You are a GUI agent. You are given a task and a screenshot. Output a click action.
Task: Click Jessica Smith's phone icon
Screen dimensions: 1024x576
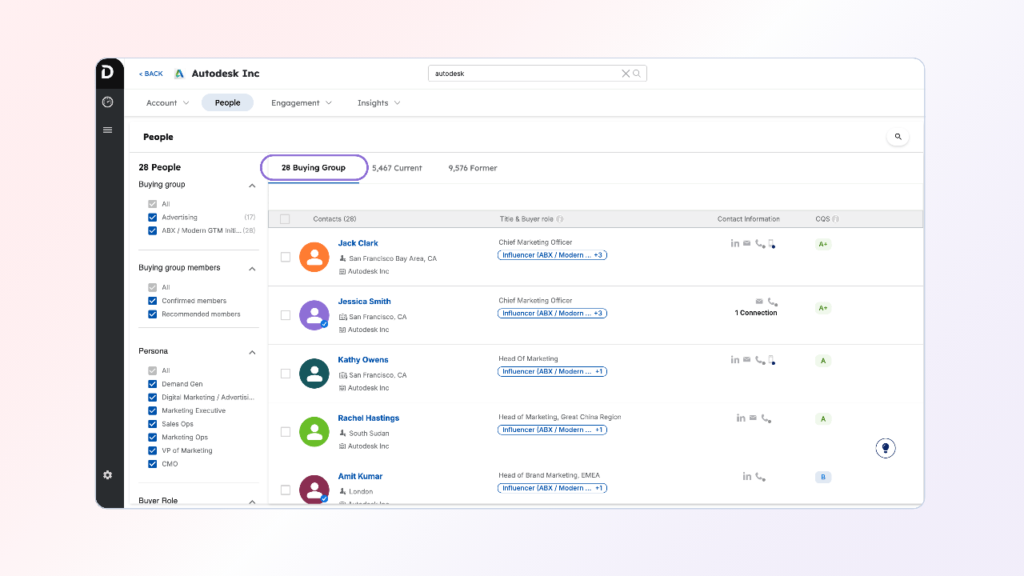773,302
